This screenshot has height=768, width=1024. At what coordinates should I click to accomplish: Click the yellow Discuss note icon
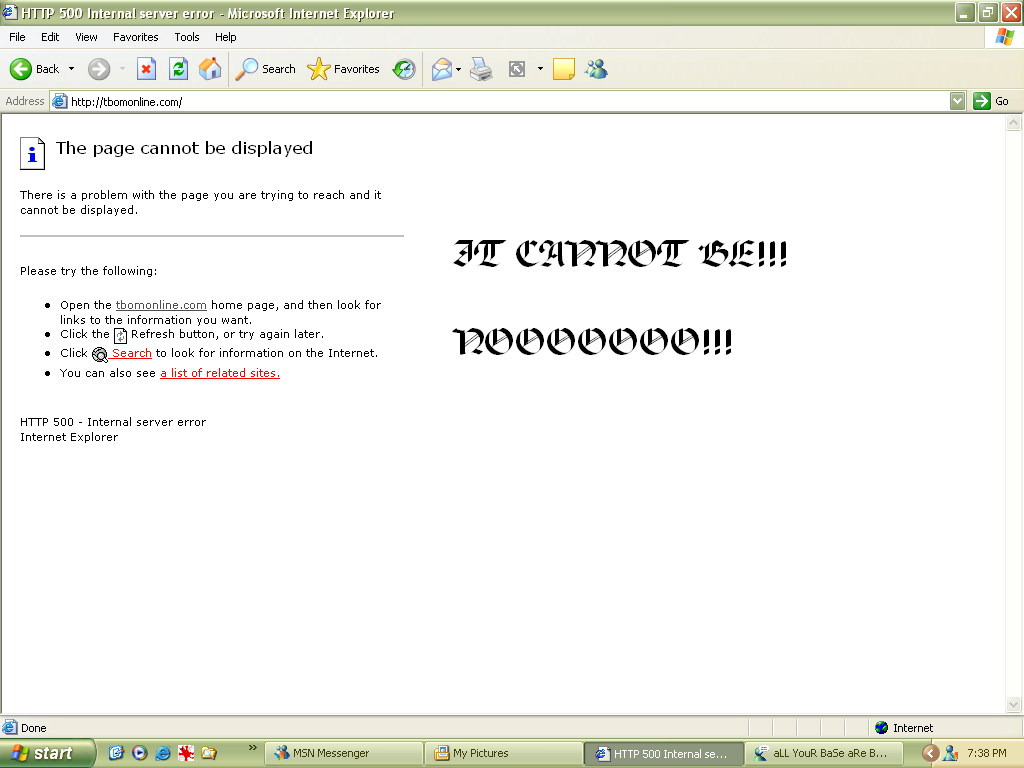tap(564, 69)
